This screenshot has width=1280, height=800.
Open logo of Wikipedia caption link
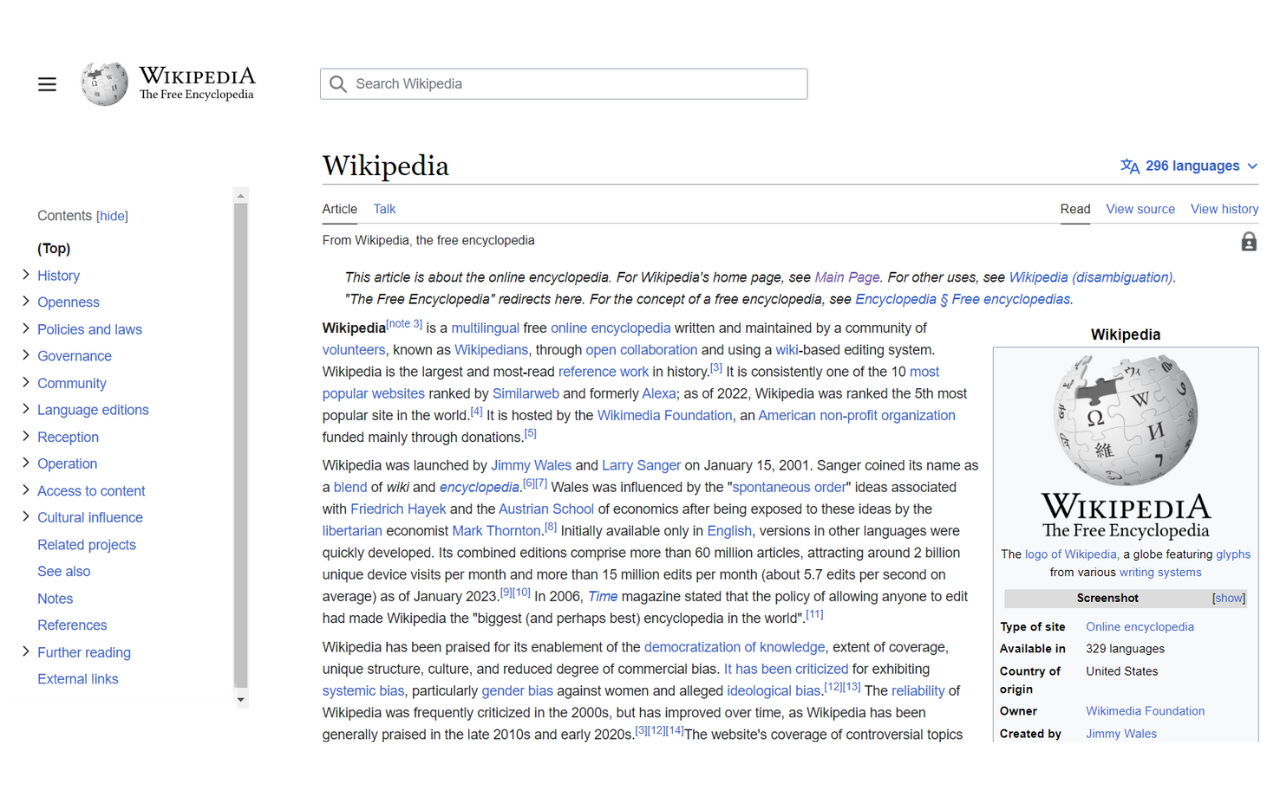[1070, 554]
